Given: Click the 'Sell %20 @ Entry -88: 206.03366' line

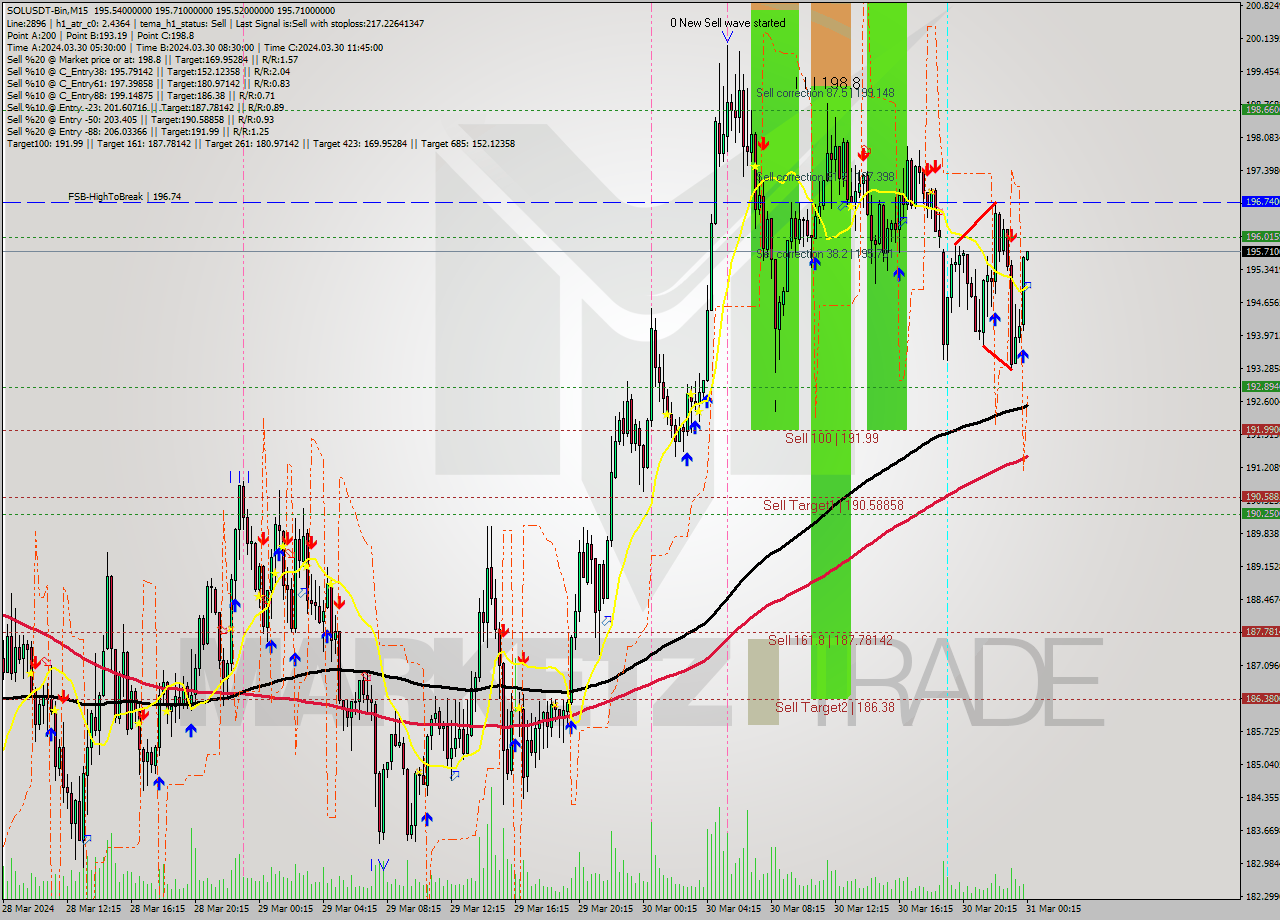Looking at the screenshot, I should pos(138,131).
